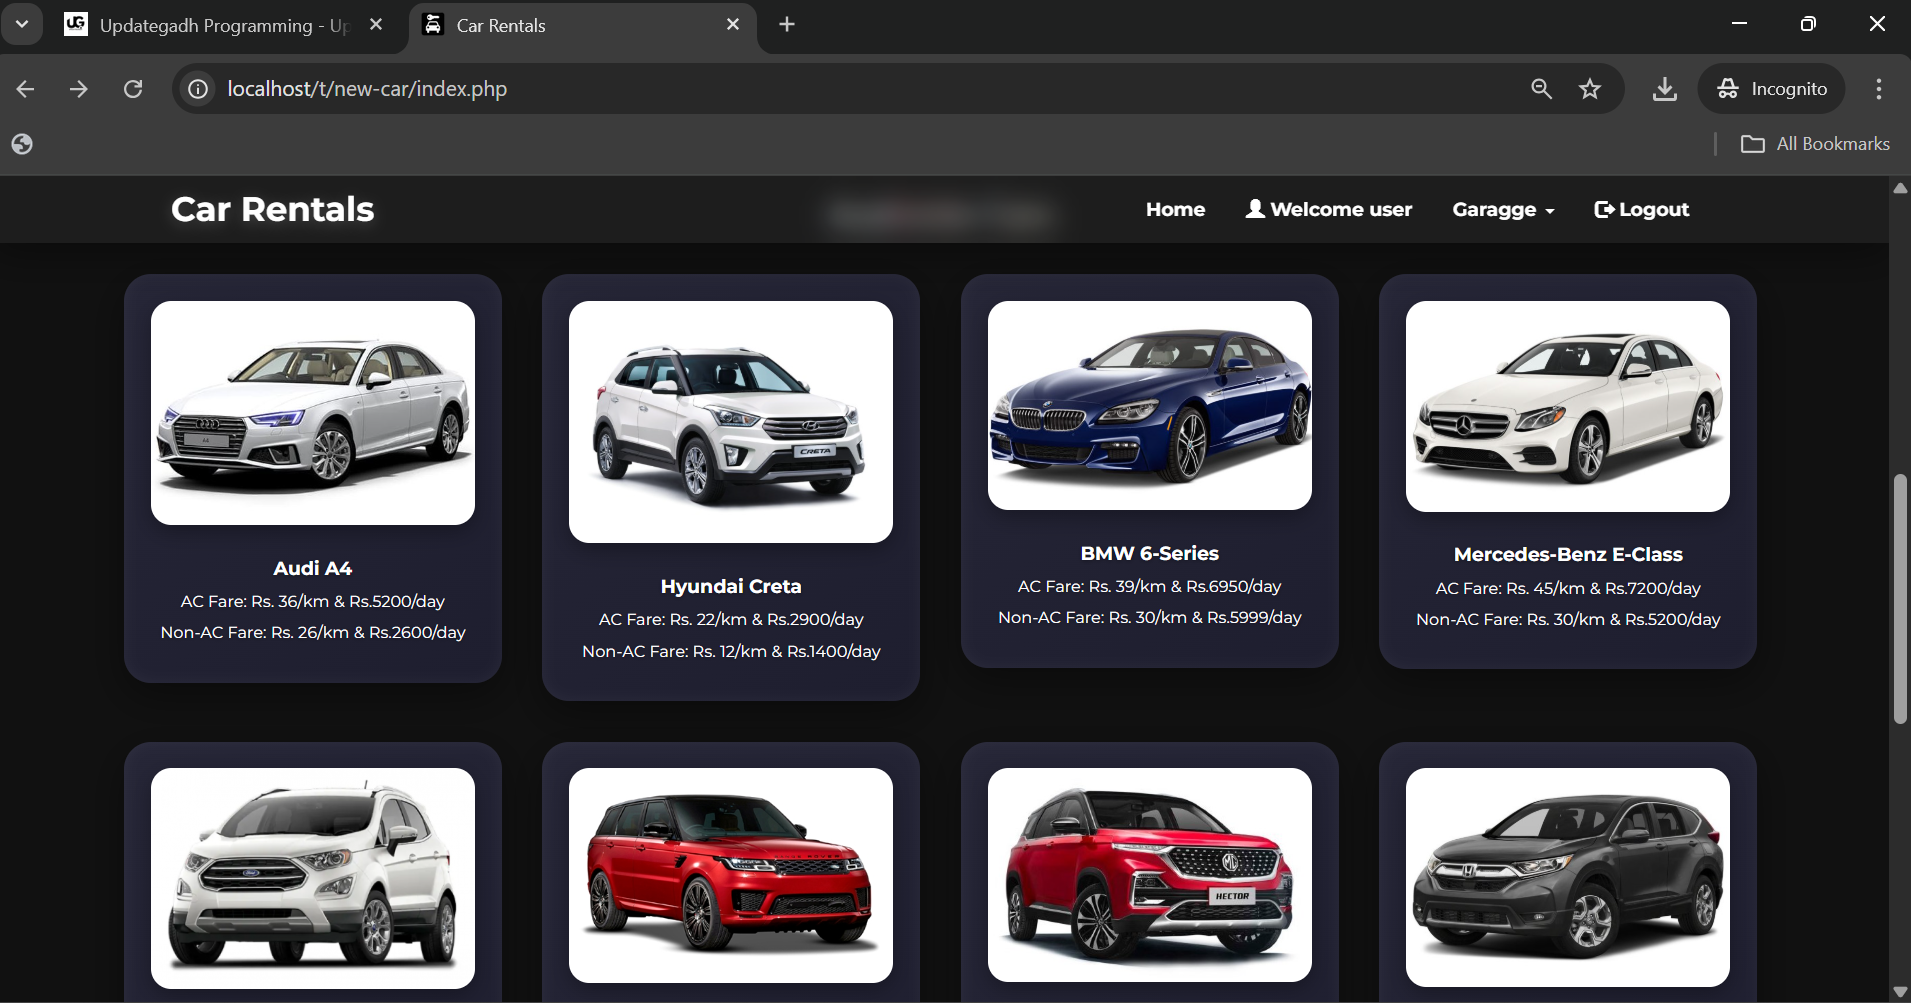Click 'Non-AC Fare: Rs. 30/km & Rs.5200/day'
Viewport: 1911px width, 1003px height.
point(1568,619)
